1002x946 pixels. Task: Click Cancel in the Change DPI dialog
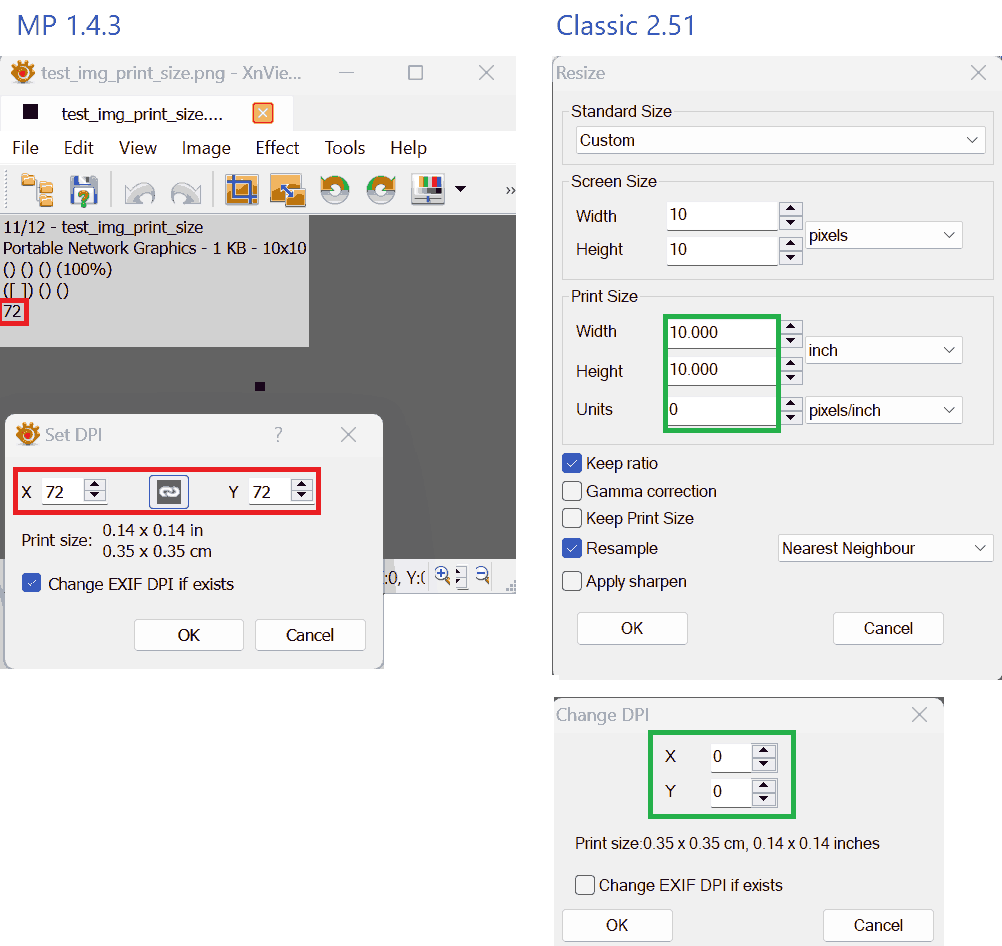click(x=878, y=925)
